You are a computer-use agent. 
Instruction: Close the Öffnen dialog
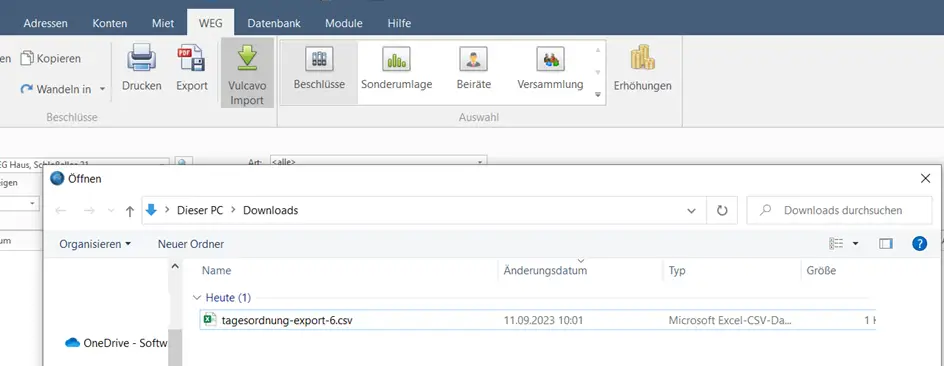(x=925, y=178)
